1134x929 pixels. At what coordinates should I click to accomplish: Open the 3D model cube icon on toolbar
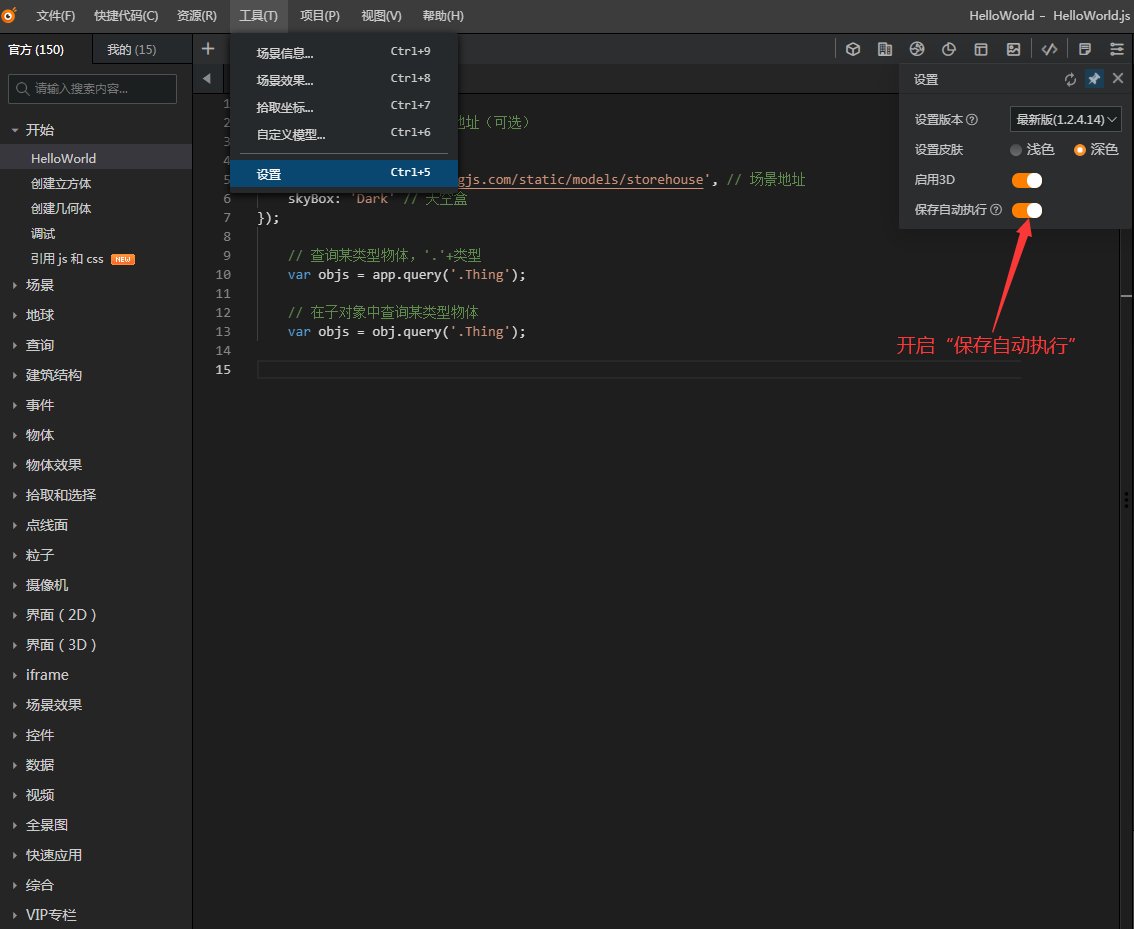point(853,48)
